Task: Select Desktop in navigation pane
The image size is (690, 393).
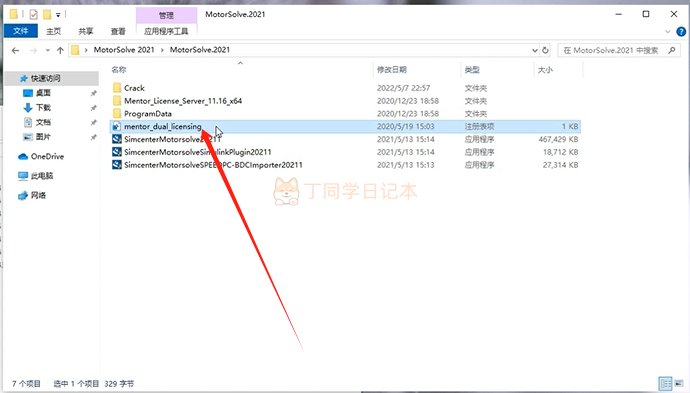Action: [43, 93]
